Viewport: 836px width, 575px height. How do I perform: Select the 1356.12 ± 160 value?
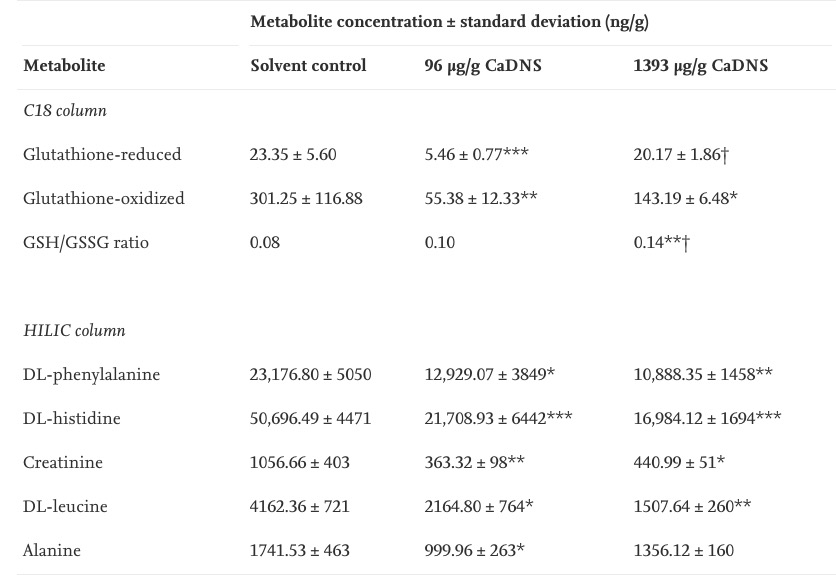683,551
